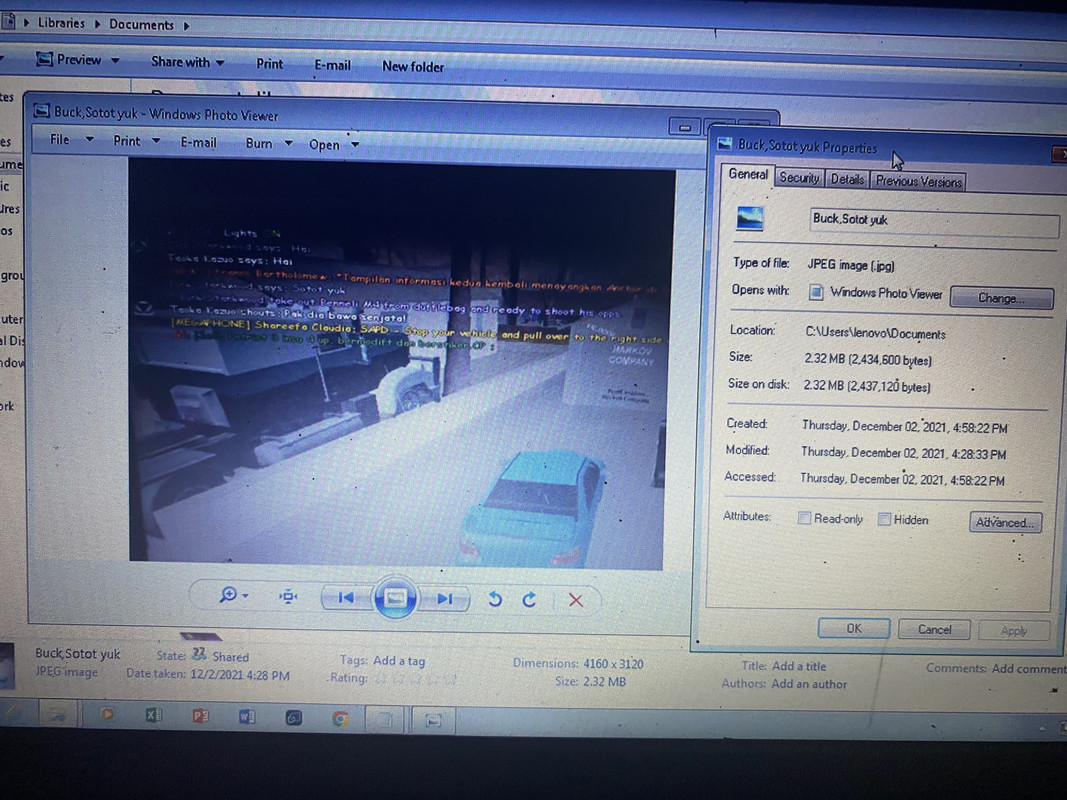Create a New folder in Explorer
Screen dimensions: 1067x800
412,67
